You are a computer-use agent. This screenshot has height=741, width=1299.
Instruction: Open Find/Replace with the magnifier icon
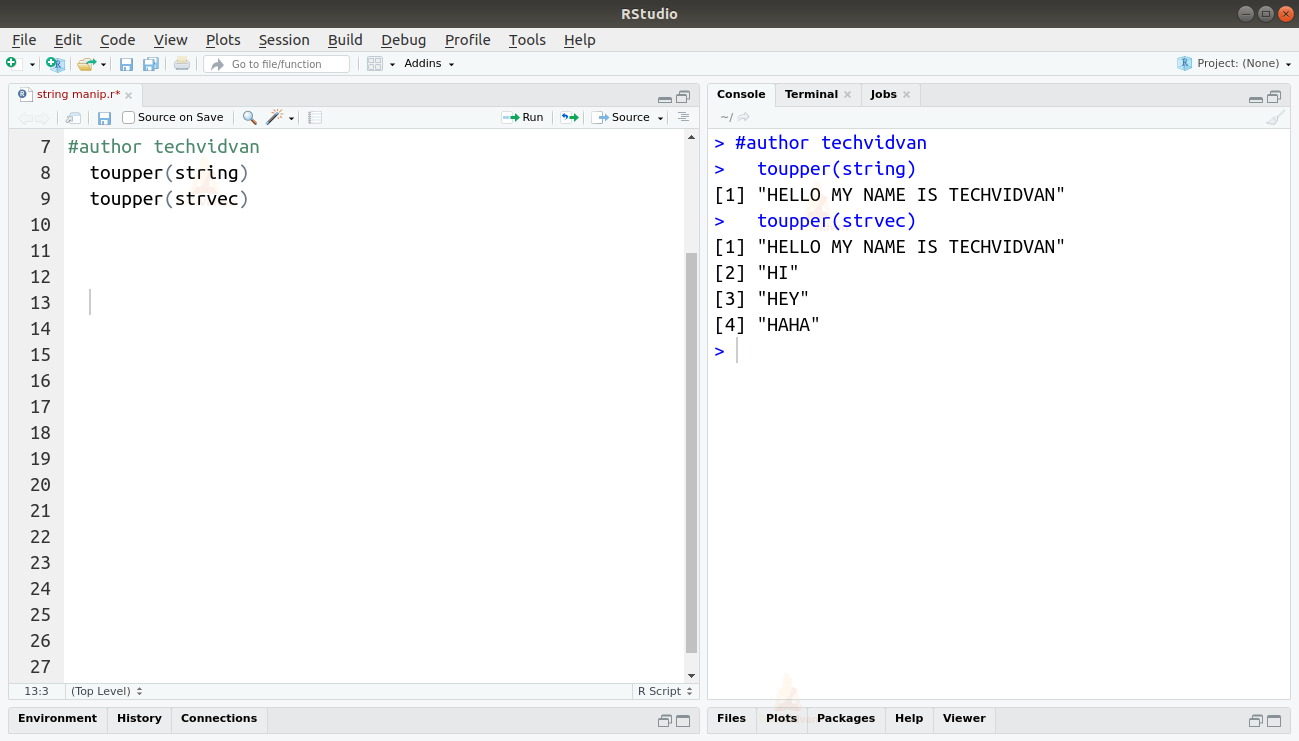coord(249,117)
